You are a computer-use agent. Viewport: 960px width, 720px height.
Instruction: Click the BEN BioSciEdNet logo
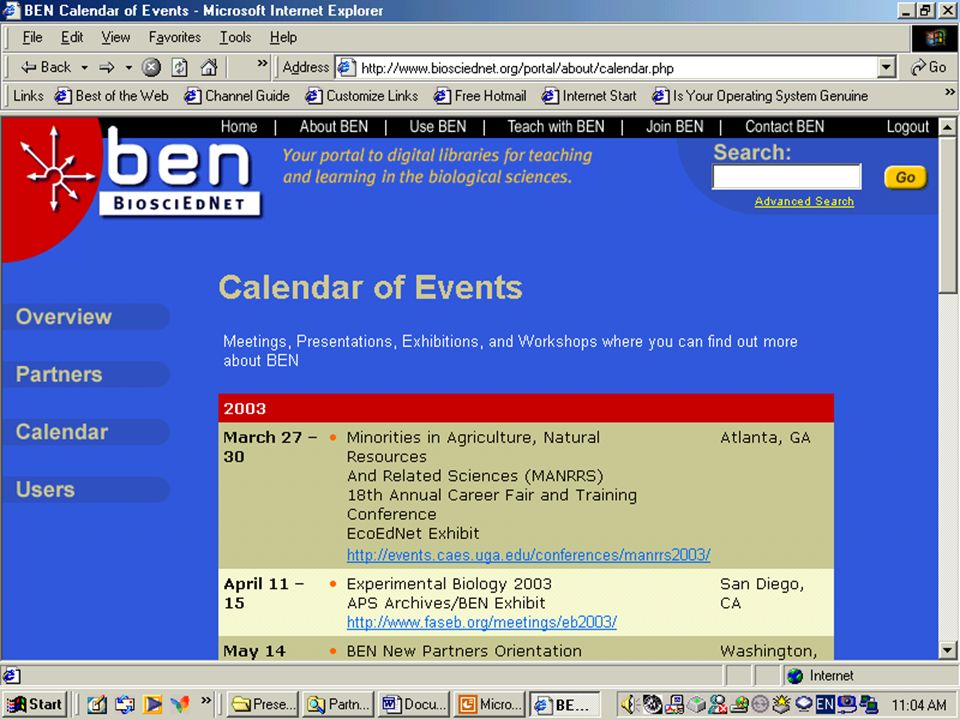click(x=181, y=171)
